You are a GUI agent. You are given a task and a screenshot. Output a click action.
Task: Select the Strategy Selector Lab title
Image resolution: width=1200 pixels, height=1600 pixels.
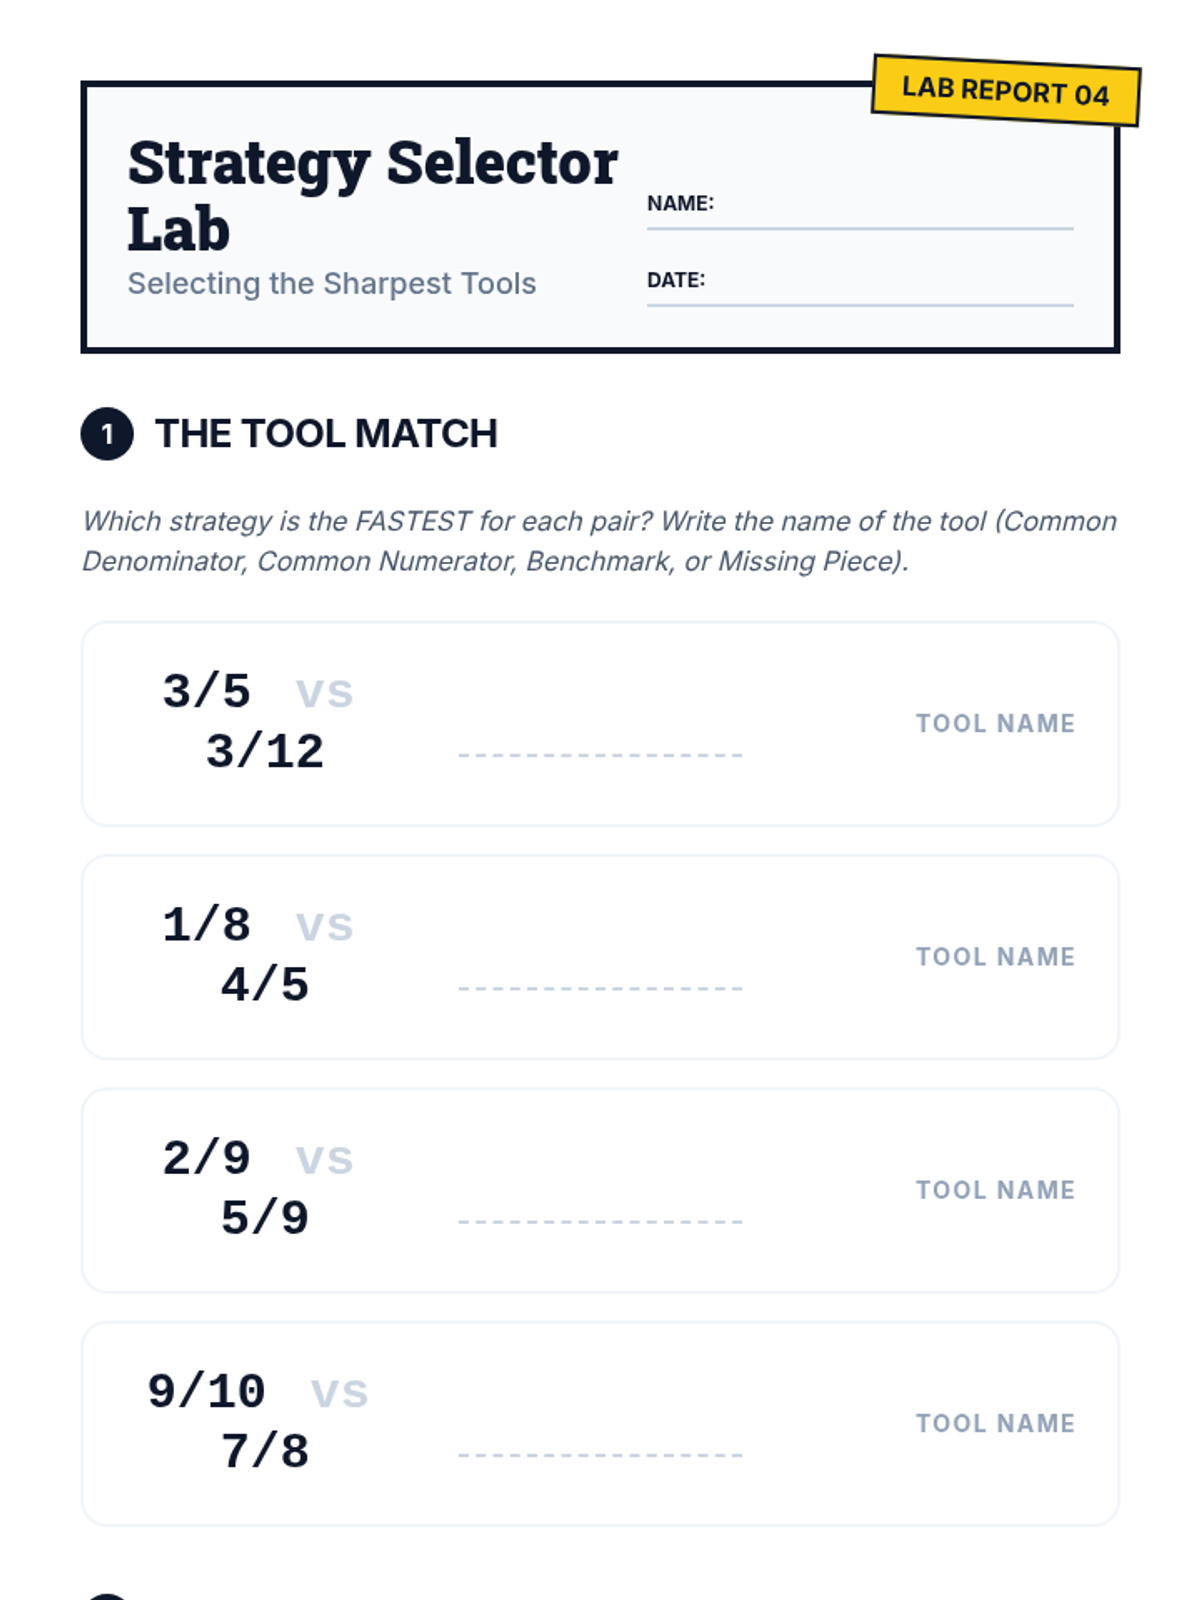[x=372, y=196]
